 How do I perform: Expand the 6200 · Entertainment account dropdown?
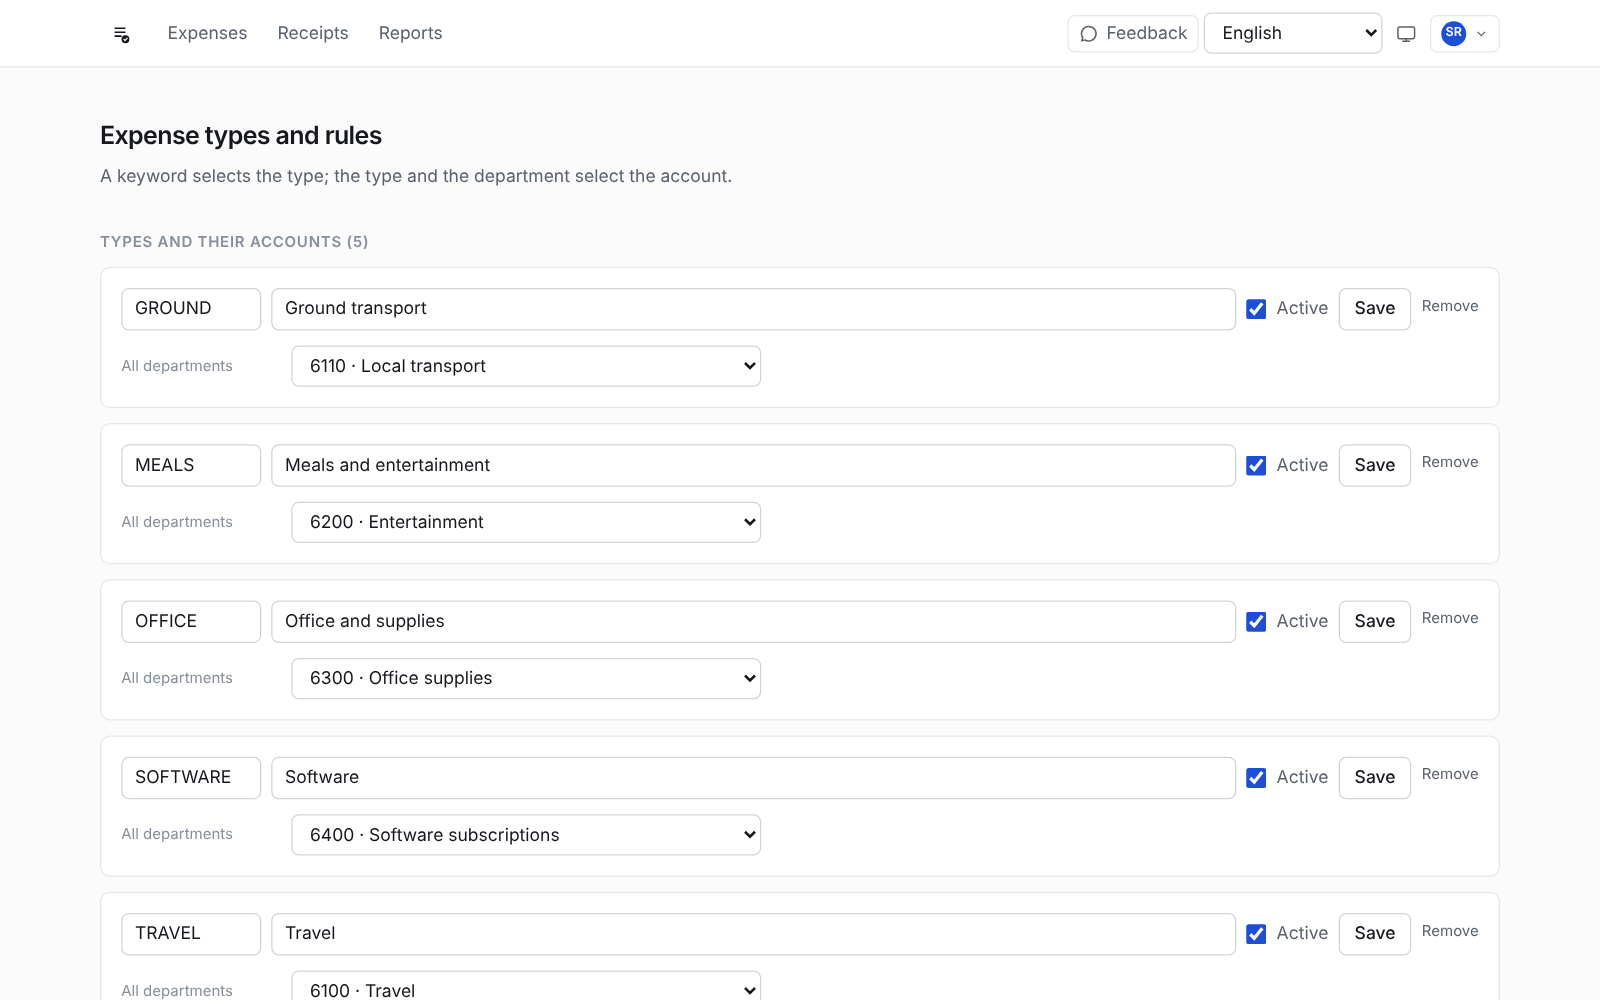coord(526,522)
